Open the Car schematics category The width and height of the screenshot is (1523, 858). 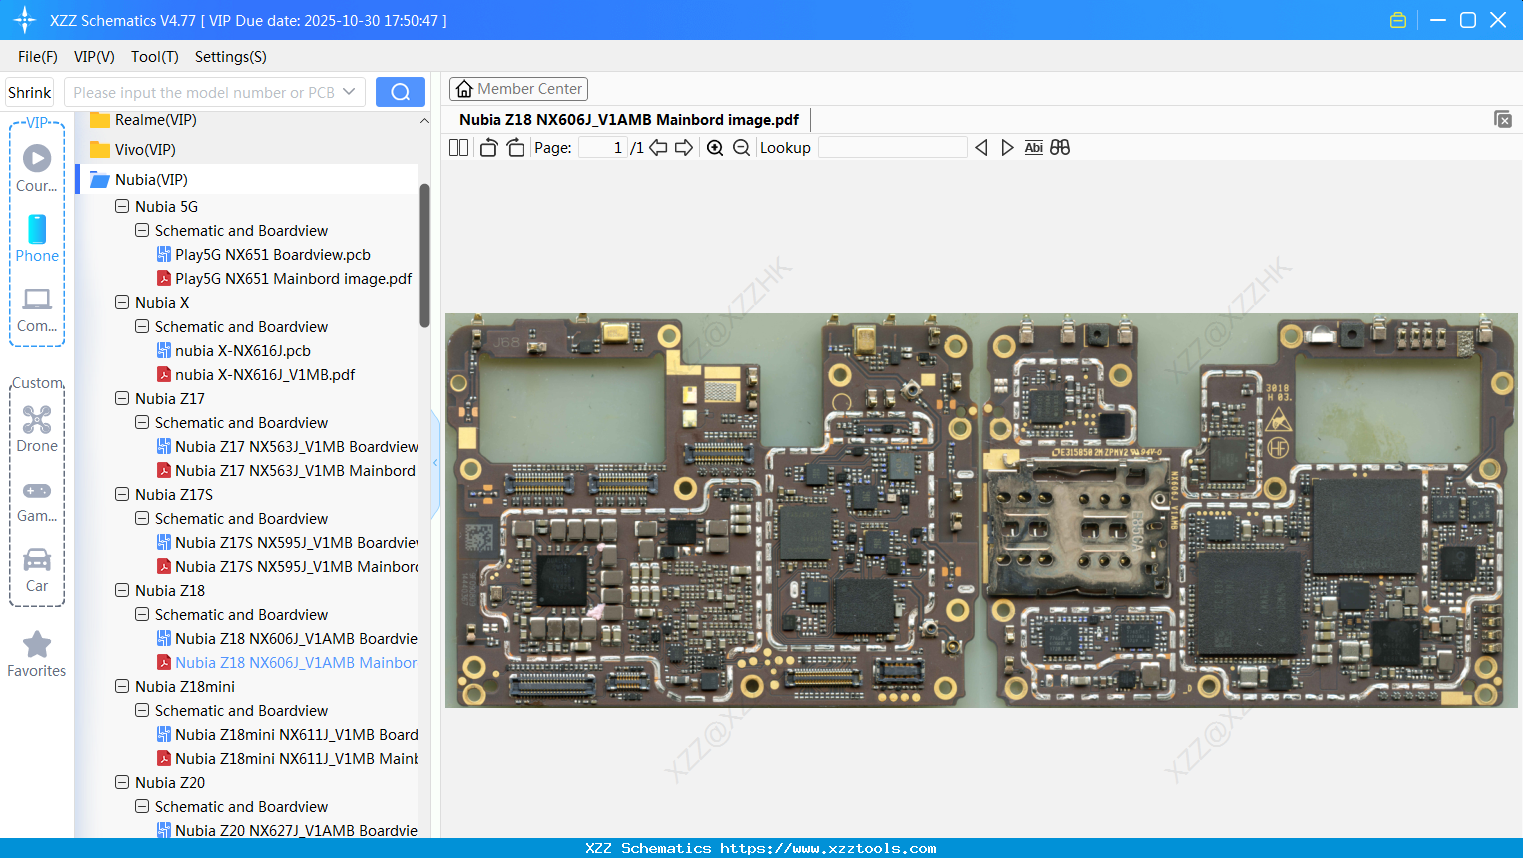click(37, 570)
